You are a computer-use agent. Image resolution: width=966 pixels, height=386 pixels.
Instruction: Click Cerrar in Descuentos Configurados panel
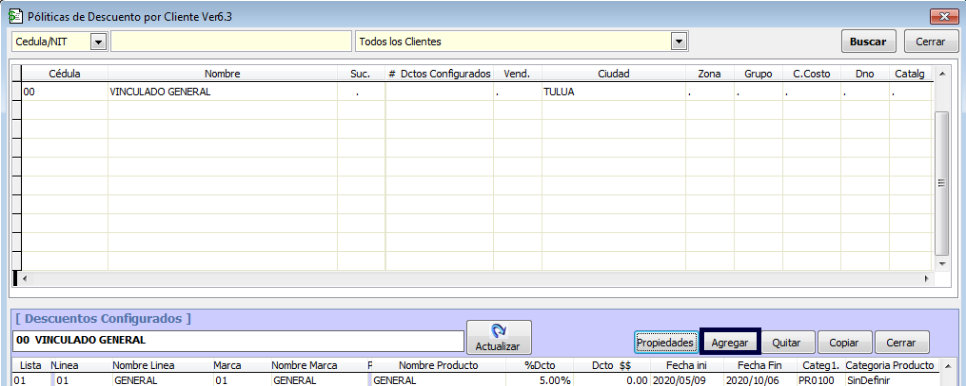(x=903, y=342)
